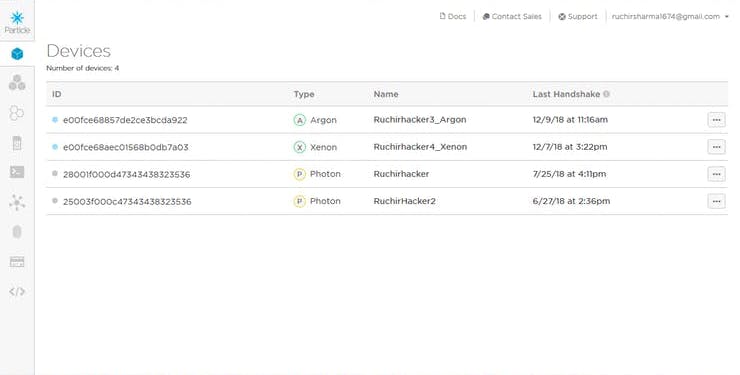Click Photon label in Ruchirhacker row
Screen dimensions: 740x375
325,174
